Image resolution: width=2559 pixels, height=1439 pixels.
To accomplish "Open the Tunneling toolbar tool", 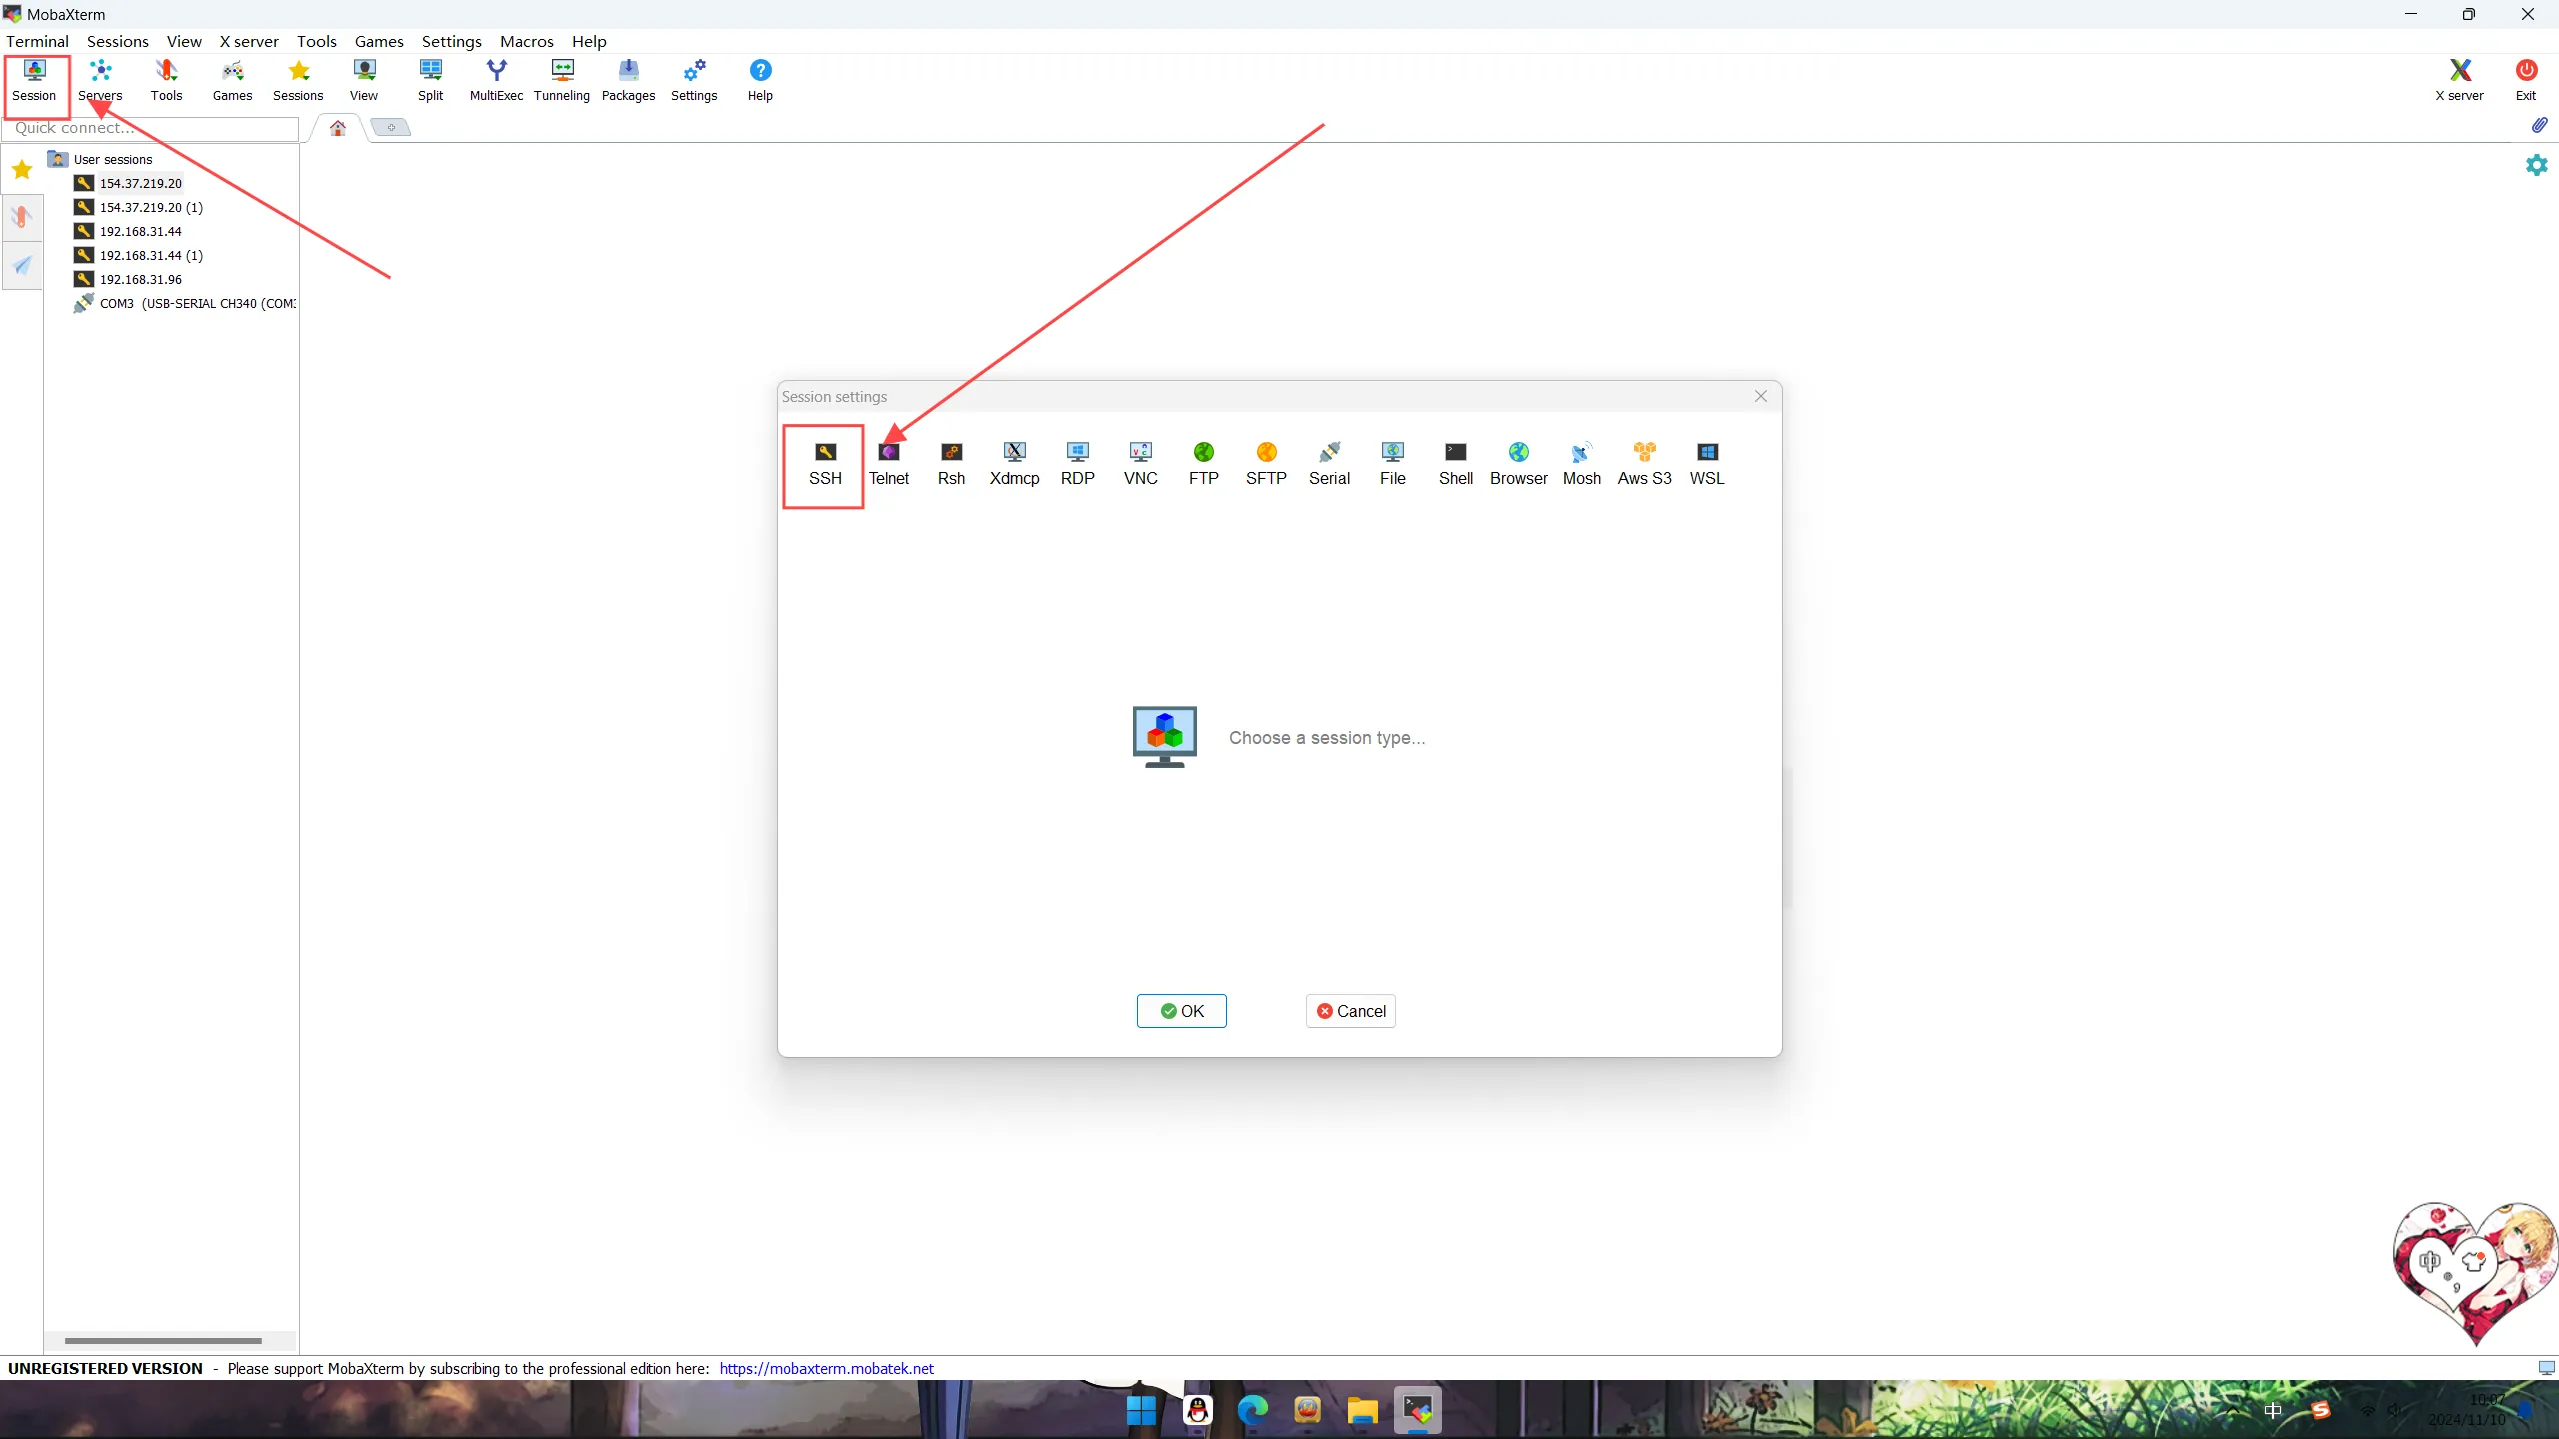I will coord(561,80).
